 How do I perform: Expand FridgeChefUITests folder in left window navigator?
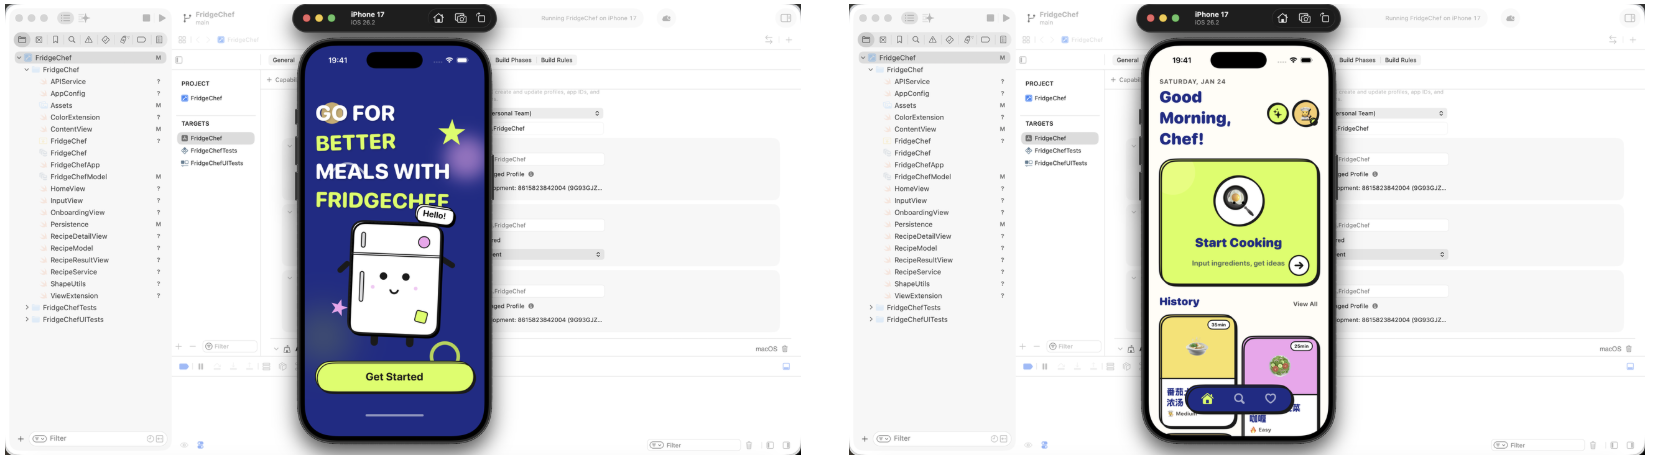tap(27, 320)
